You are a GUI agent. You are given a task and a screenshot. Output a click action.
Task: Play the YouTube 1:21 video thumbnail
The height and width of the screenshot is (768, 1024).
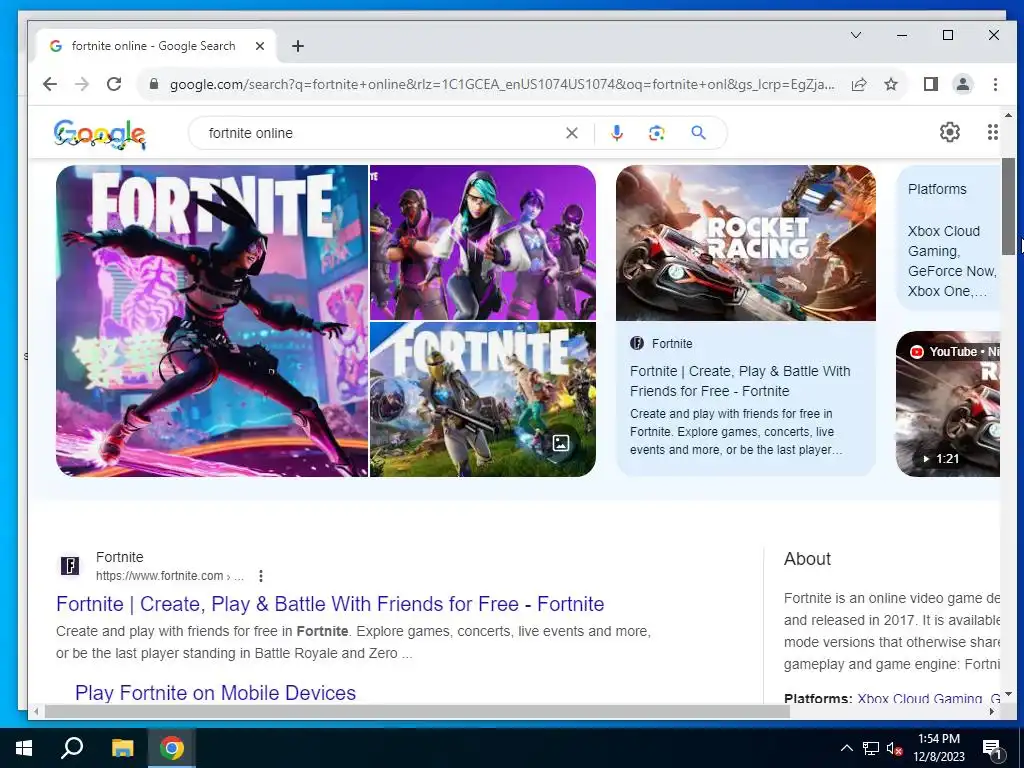948,404
